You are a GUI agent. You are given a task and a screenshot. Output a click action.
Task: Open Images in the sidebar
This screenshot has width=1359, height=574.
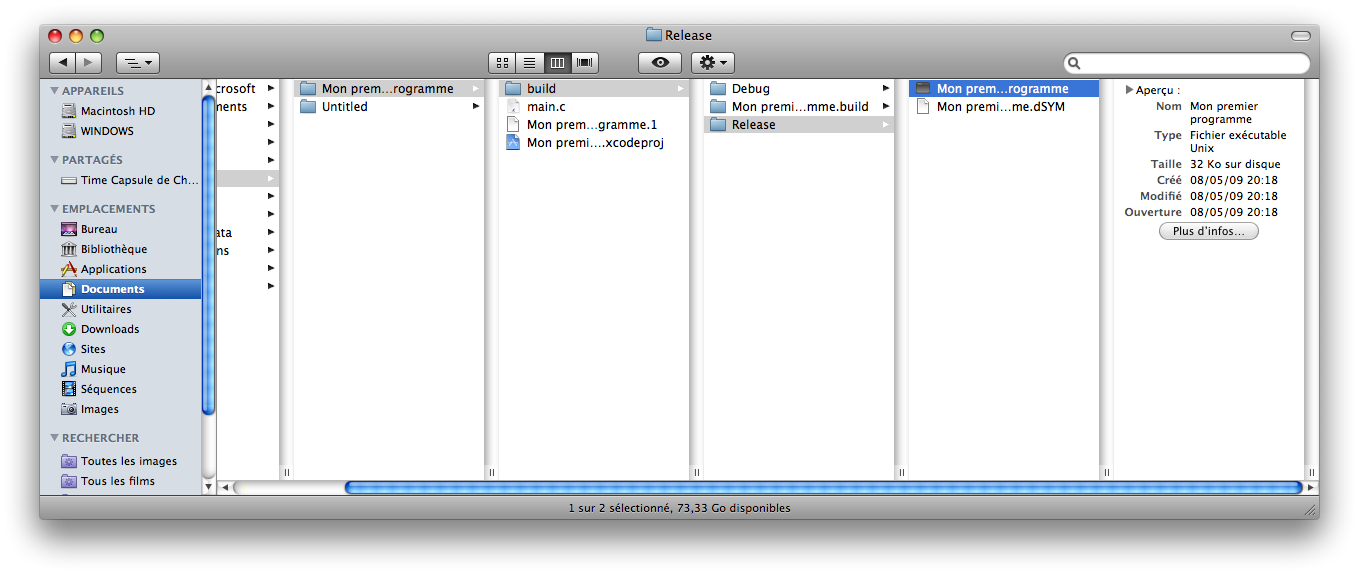pyautogui.click(x=120, y=409)
